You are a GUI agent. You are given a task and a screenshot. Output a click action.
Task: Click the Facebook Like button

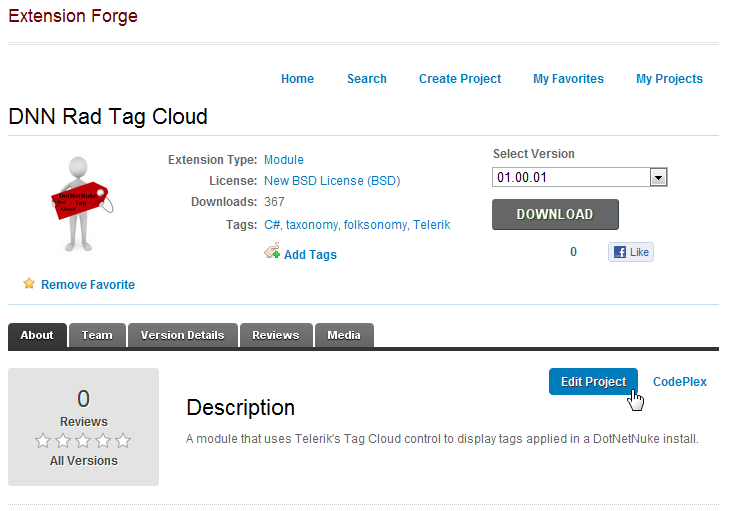(630, 252)
